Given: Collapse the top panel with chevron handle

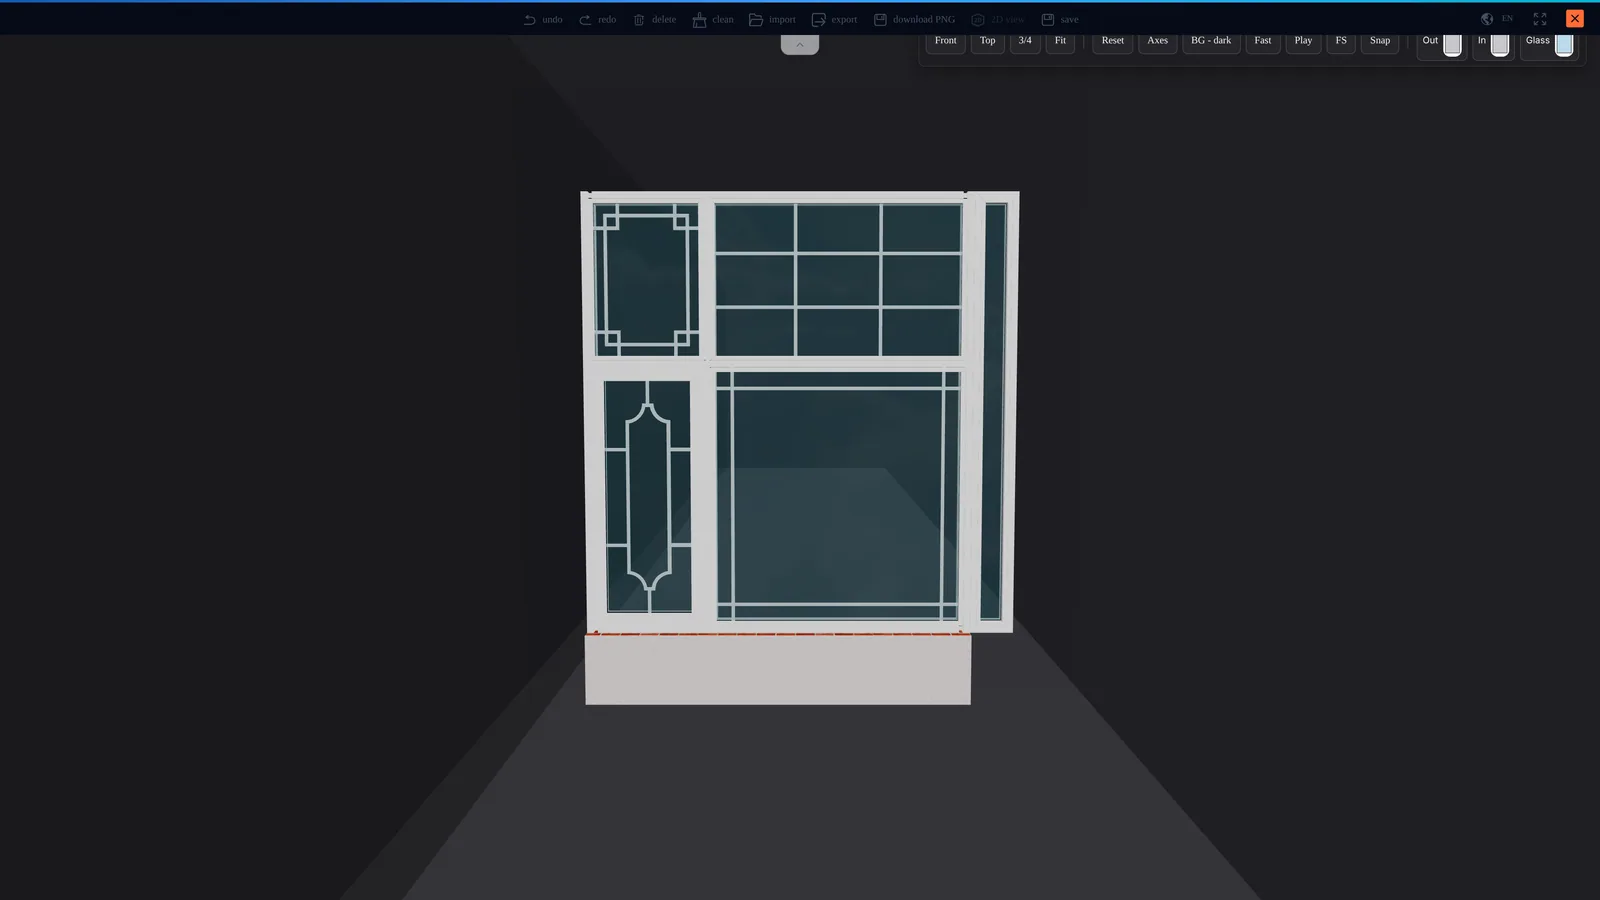Looking at the screenshot, I should click(800, 44).
